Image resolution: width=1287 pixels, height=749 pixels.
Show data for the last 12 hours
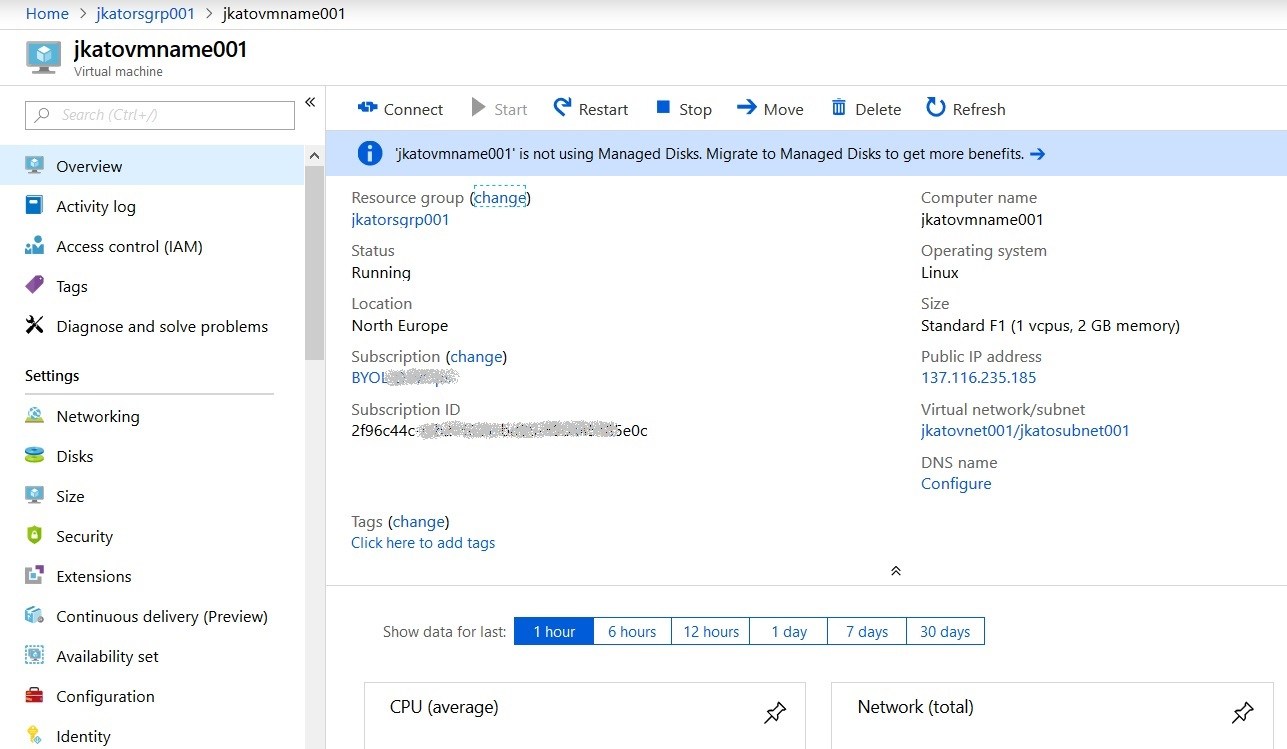pyautogui.click(x=711, y=631)
